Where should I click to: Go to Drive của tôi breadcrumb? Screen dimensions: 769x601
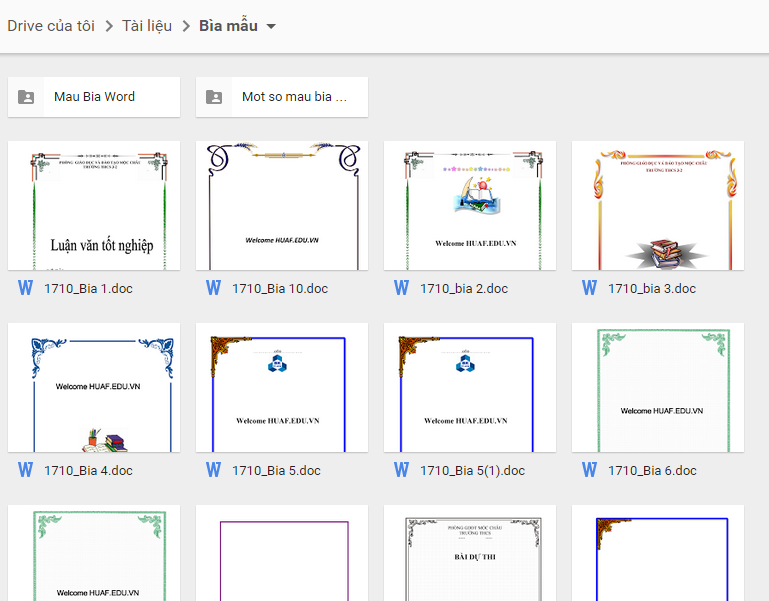51,26
